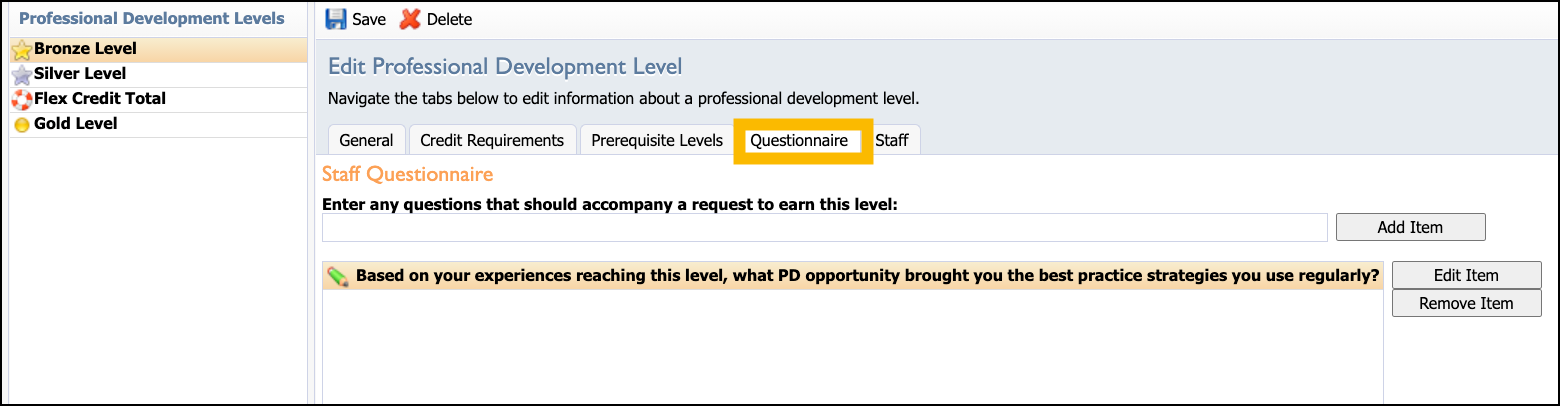
Task: Click the gold coin Gold Level icon
Action: 21,125
